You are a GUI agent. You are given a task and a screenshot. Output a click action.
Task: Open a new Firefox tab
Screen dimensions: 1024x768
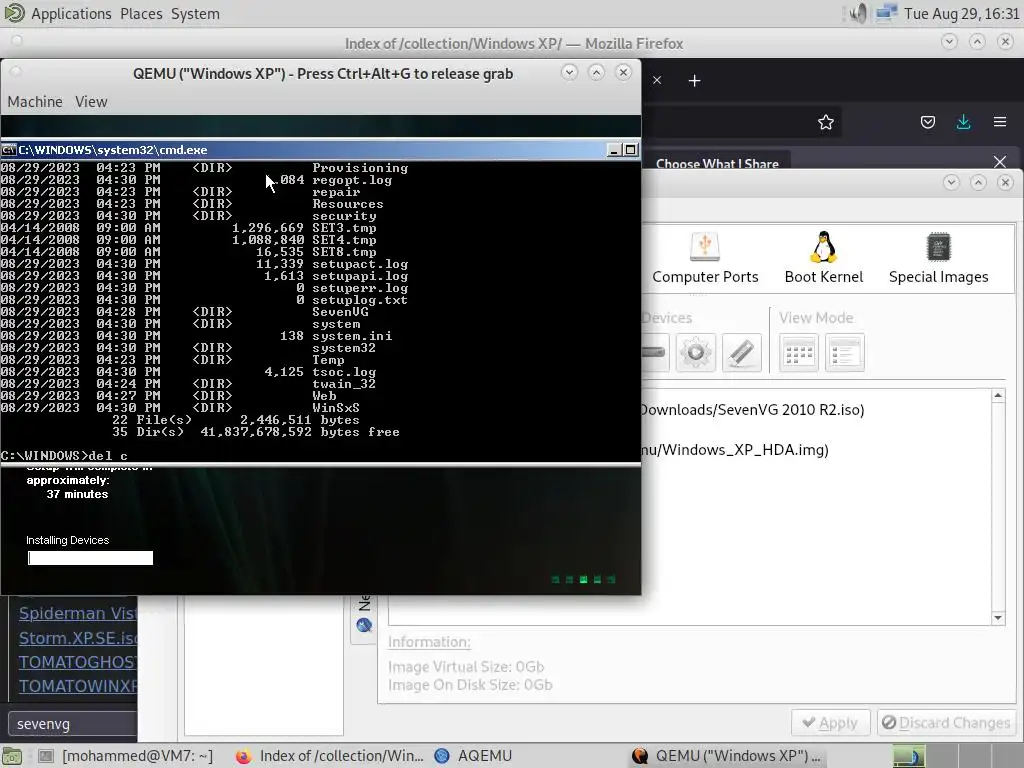[x=694, y=80]
